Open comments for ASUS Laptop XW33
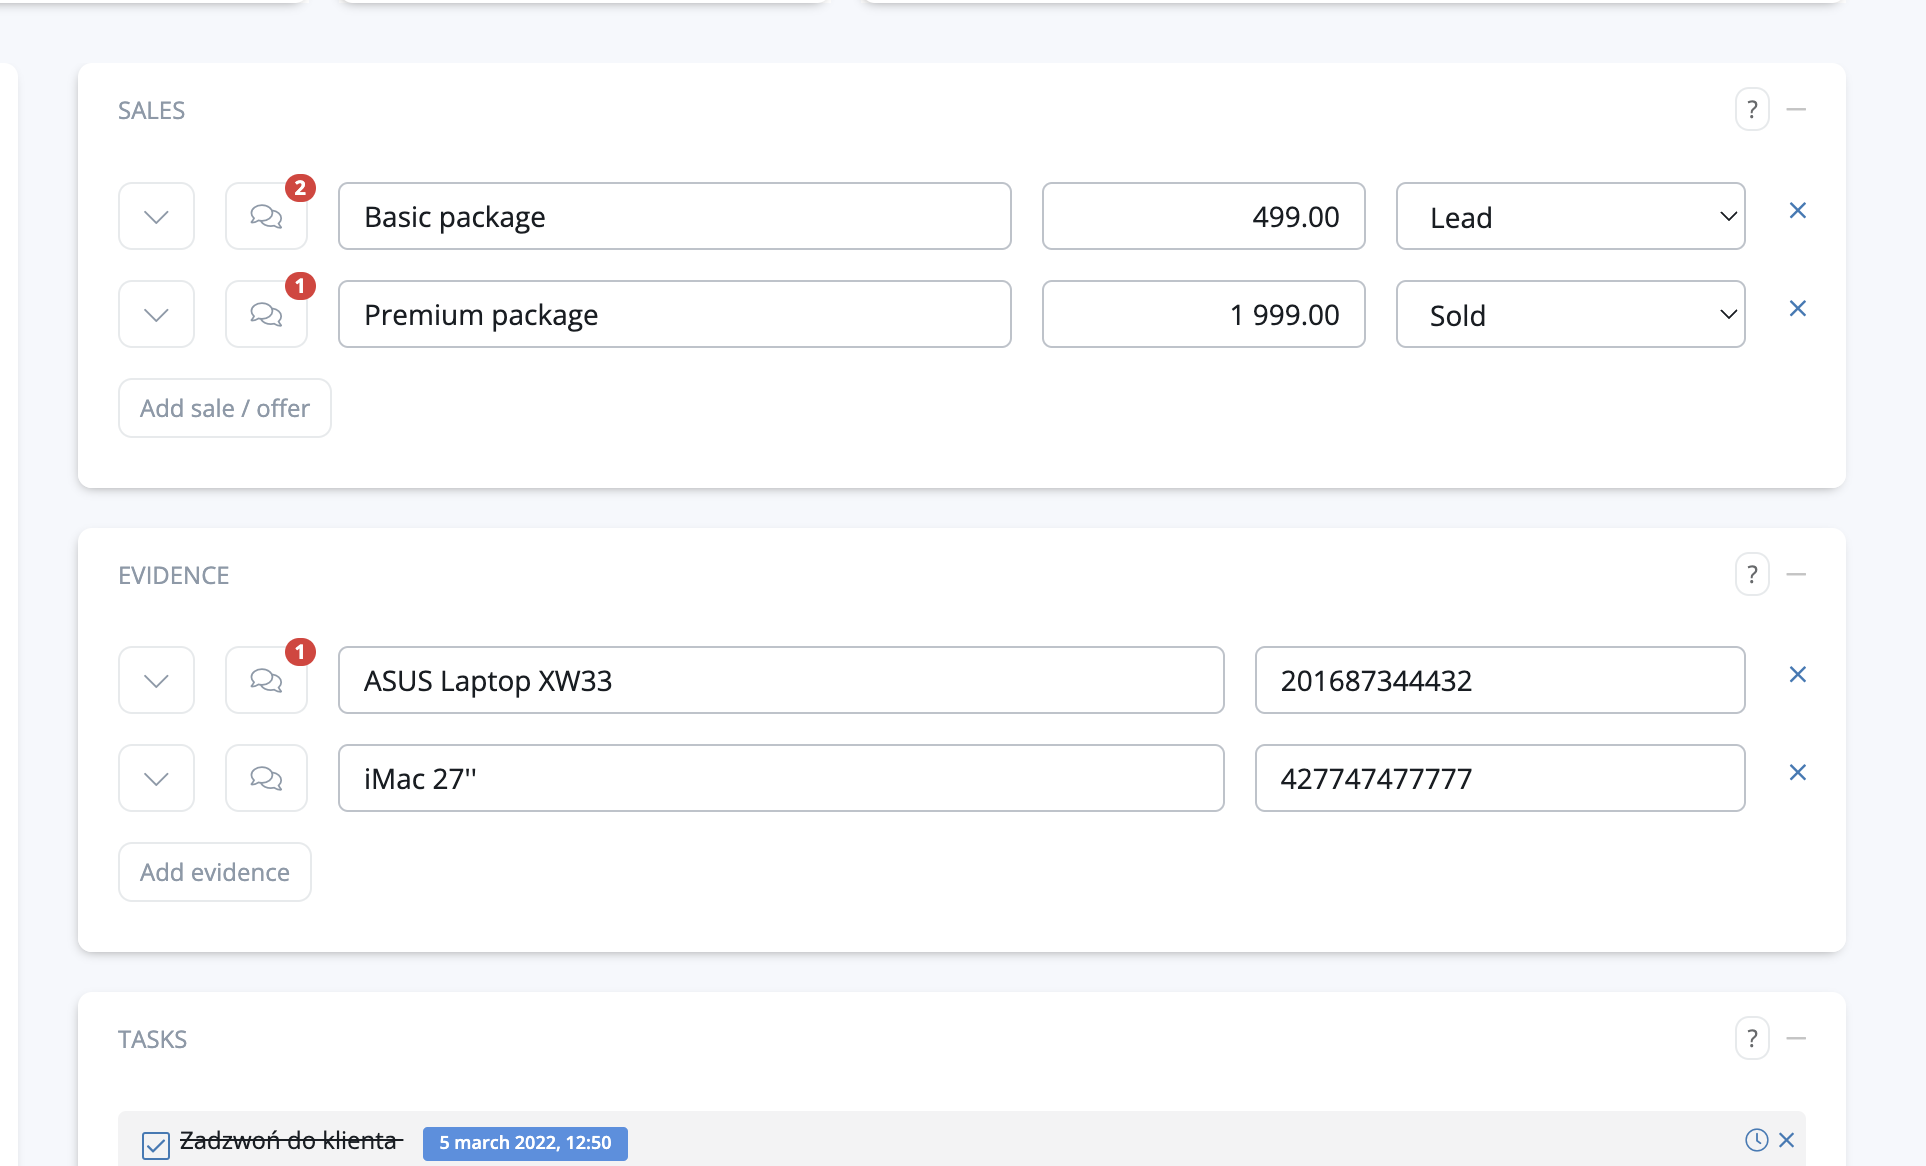Viewport: 1926px width, 1166px height. click(266, 680)
